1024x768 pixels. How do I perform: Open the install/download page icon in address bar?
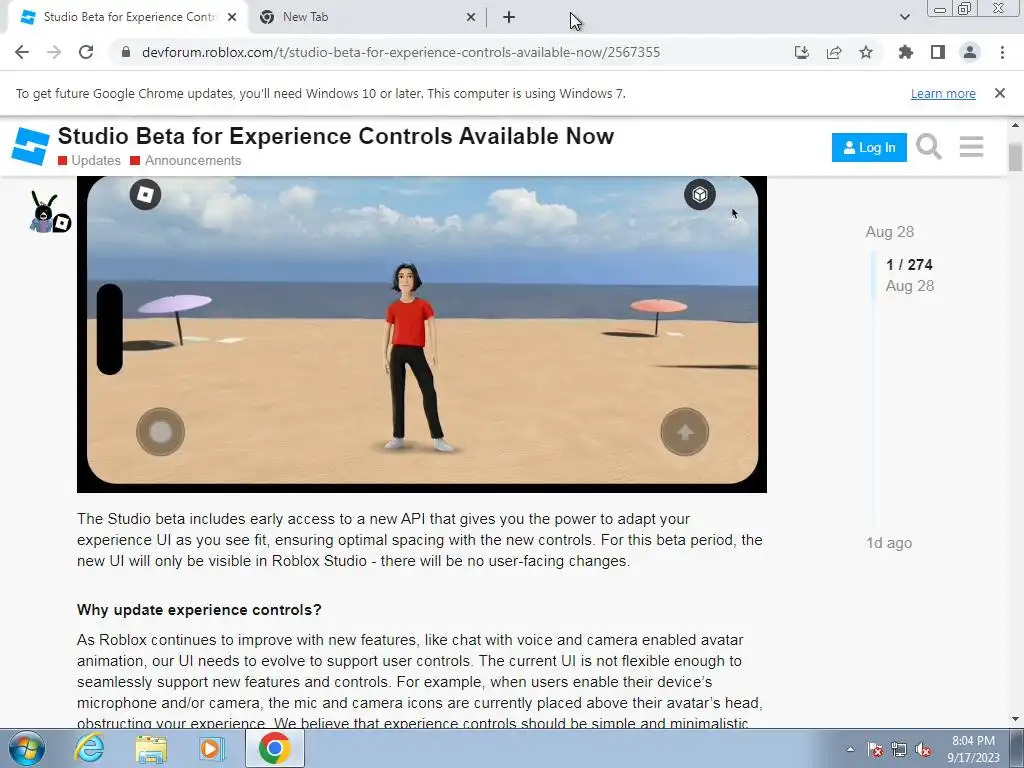click(801, 52)
